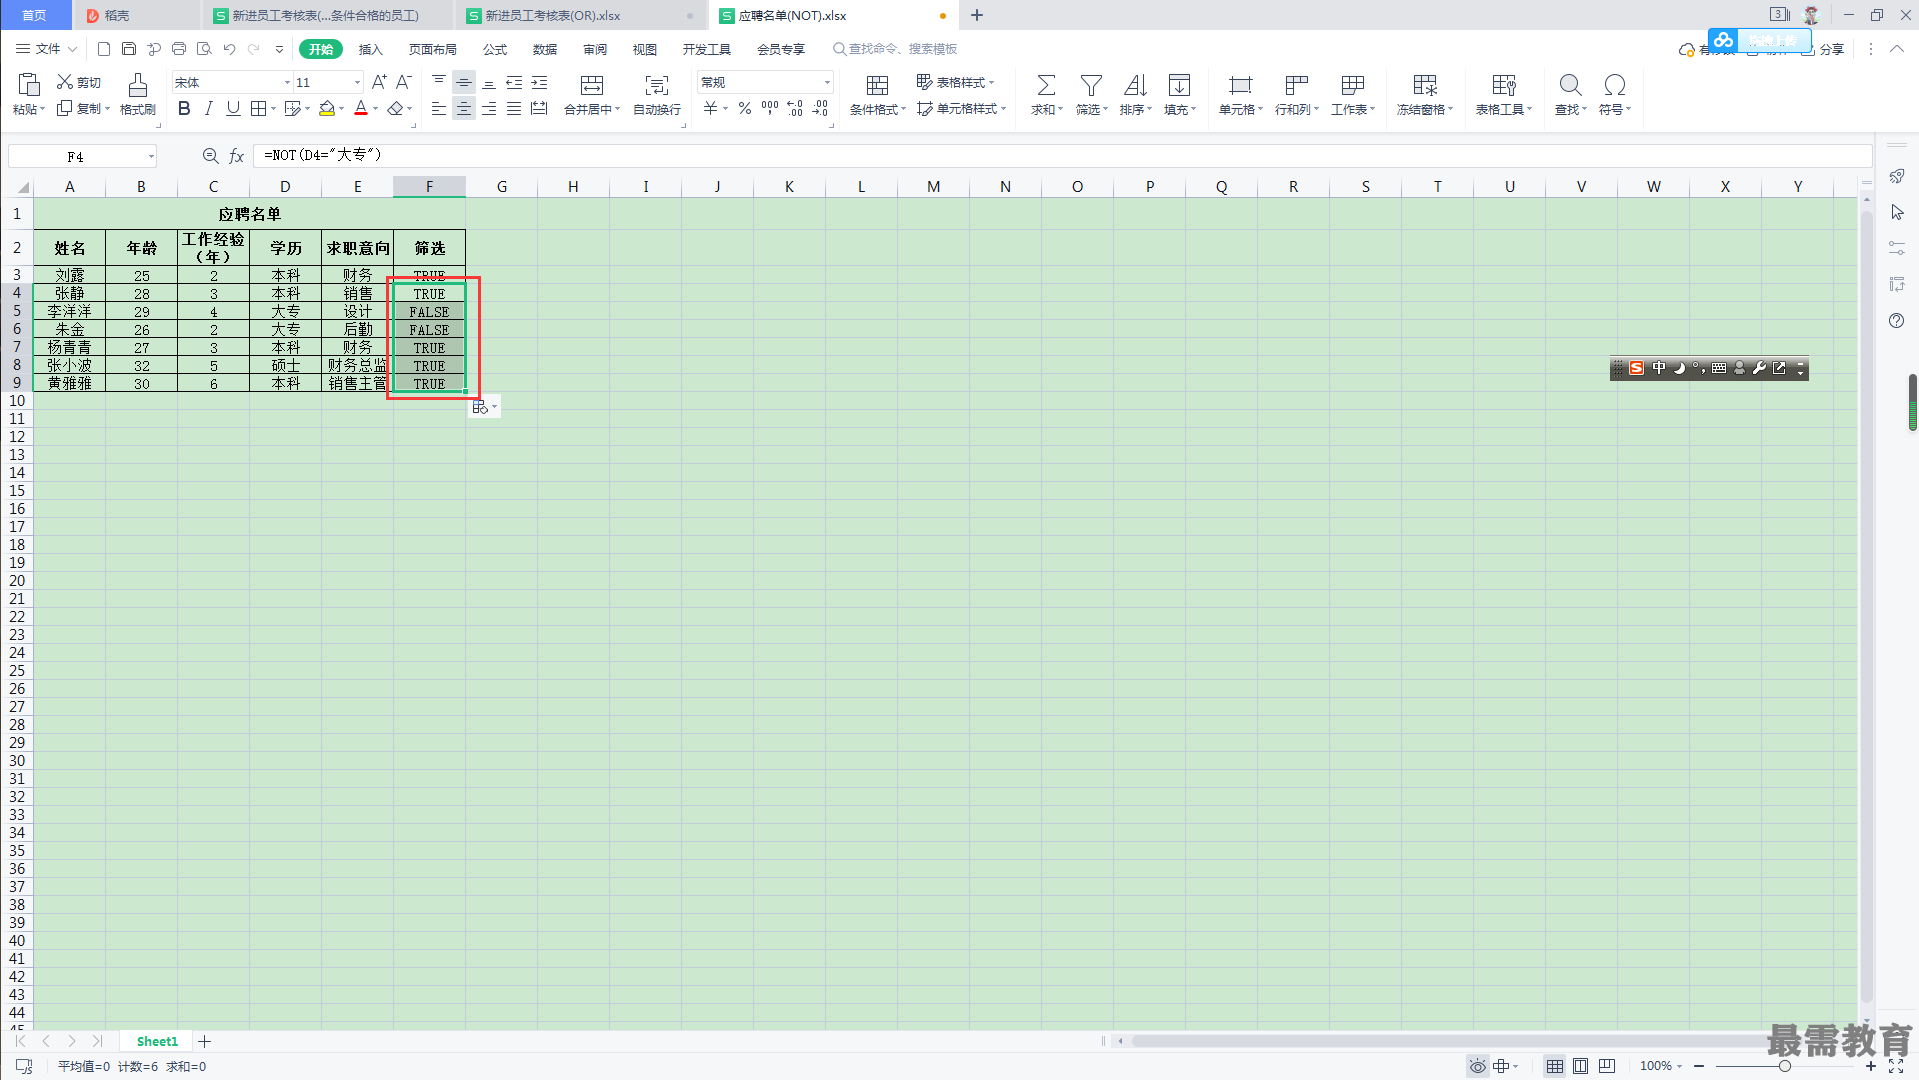Click the auto-fill options icon below the table
Screen dimensions: 1919x1080
pyautogui.click(x=481, y=407)
